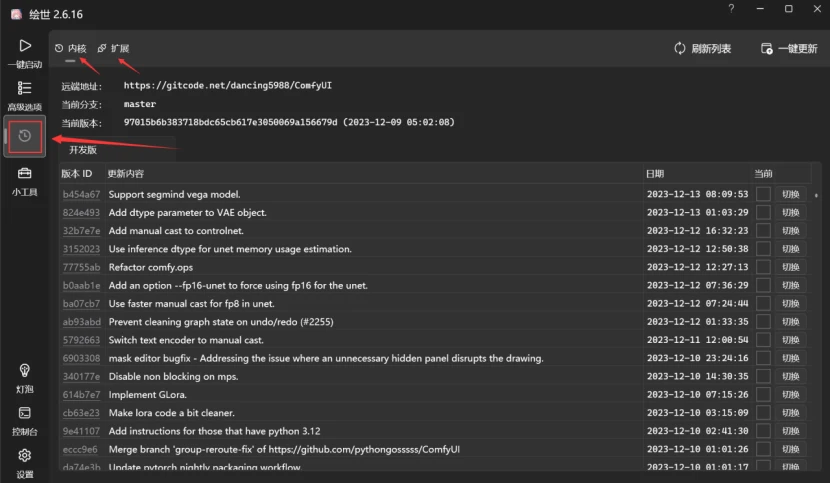Open 设置 settings gear icon
The width and height of the screenshot is (830, 483).
coord(25,456)
